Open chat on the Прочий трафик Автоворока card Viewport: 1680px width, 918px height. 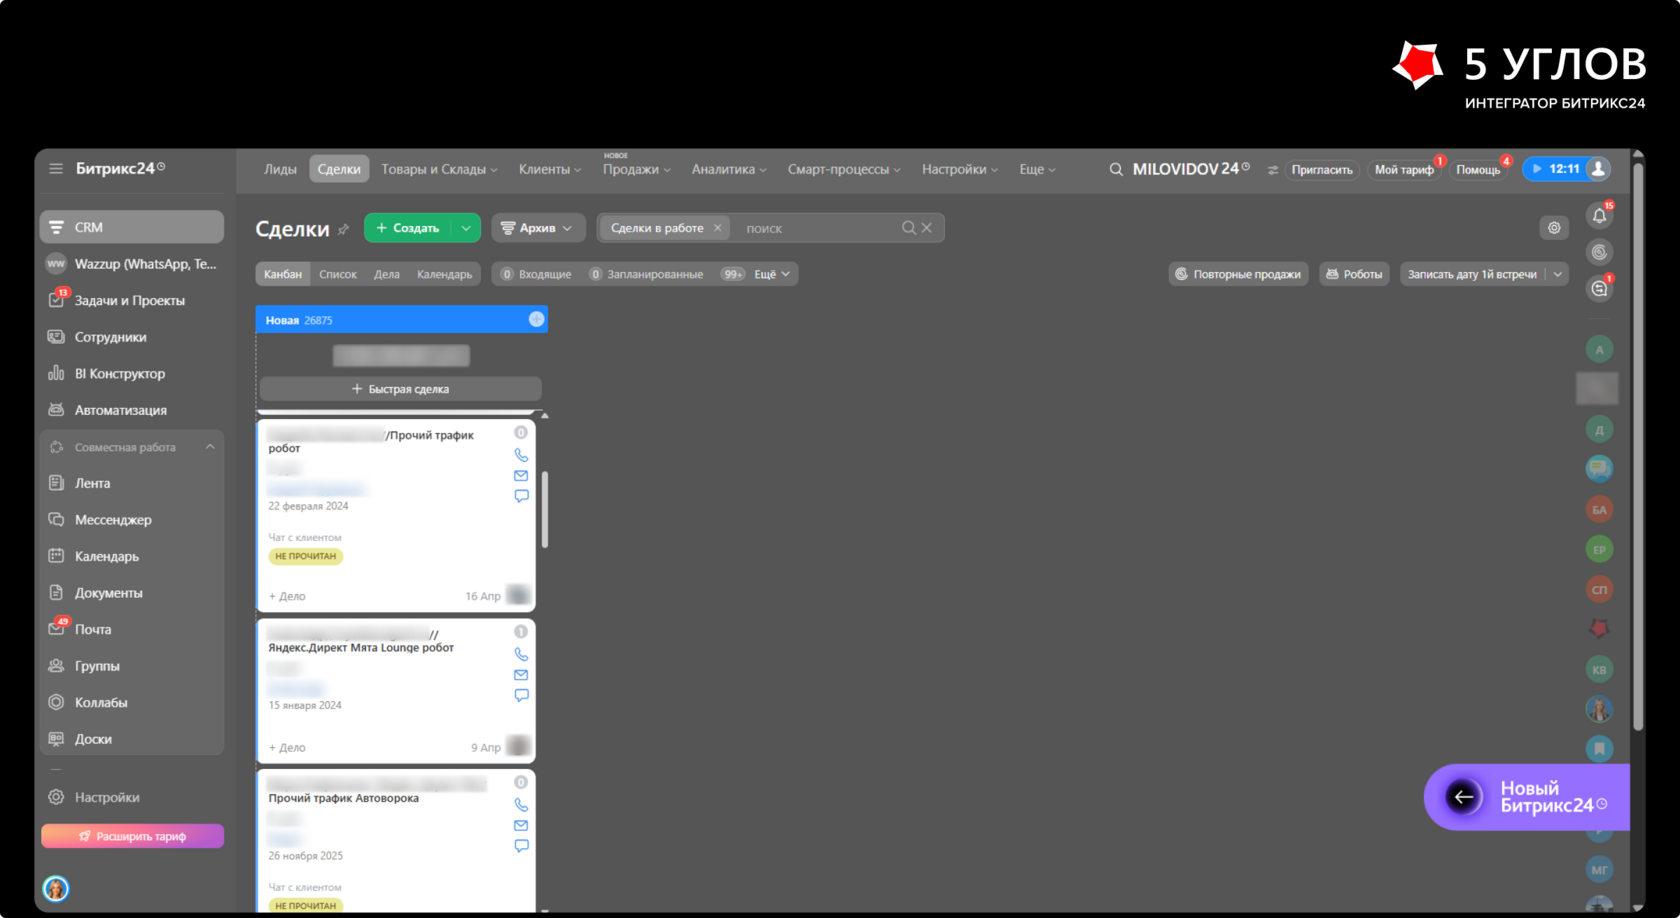(521, 846)
